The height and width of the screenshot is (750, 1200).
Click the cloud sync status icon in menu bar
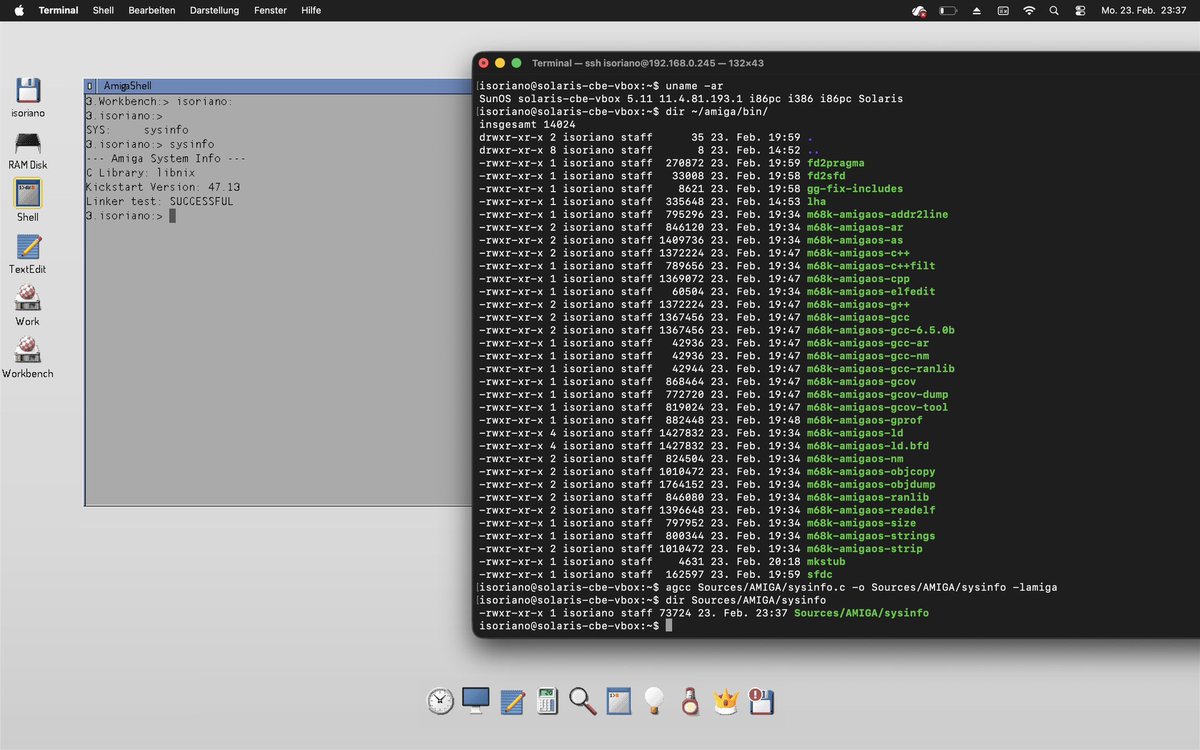coord(919,10)
